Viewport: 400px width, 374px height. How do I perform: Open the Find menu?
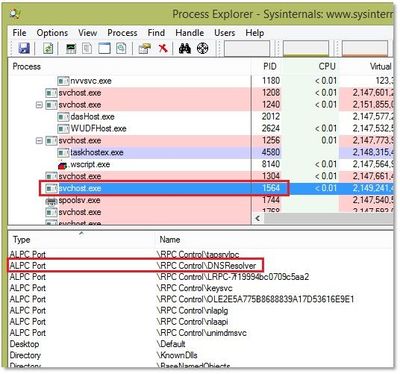click(156, 33)
